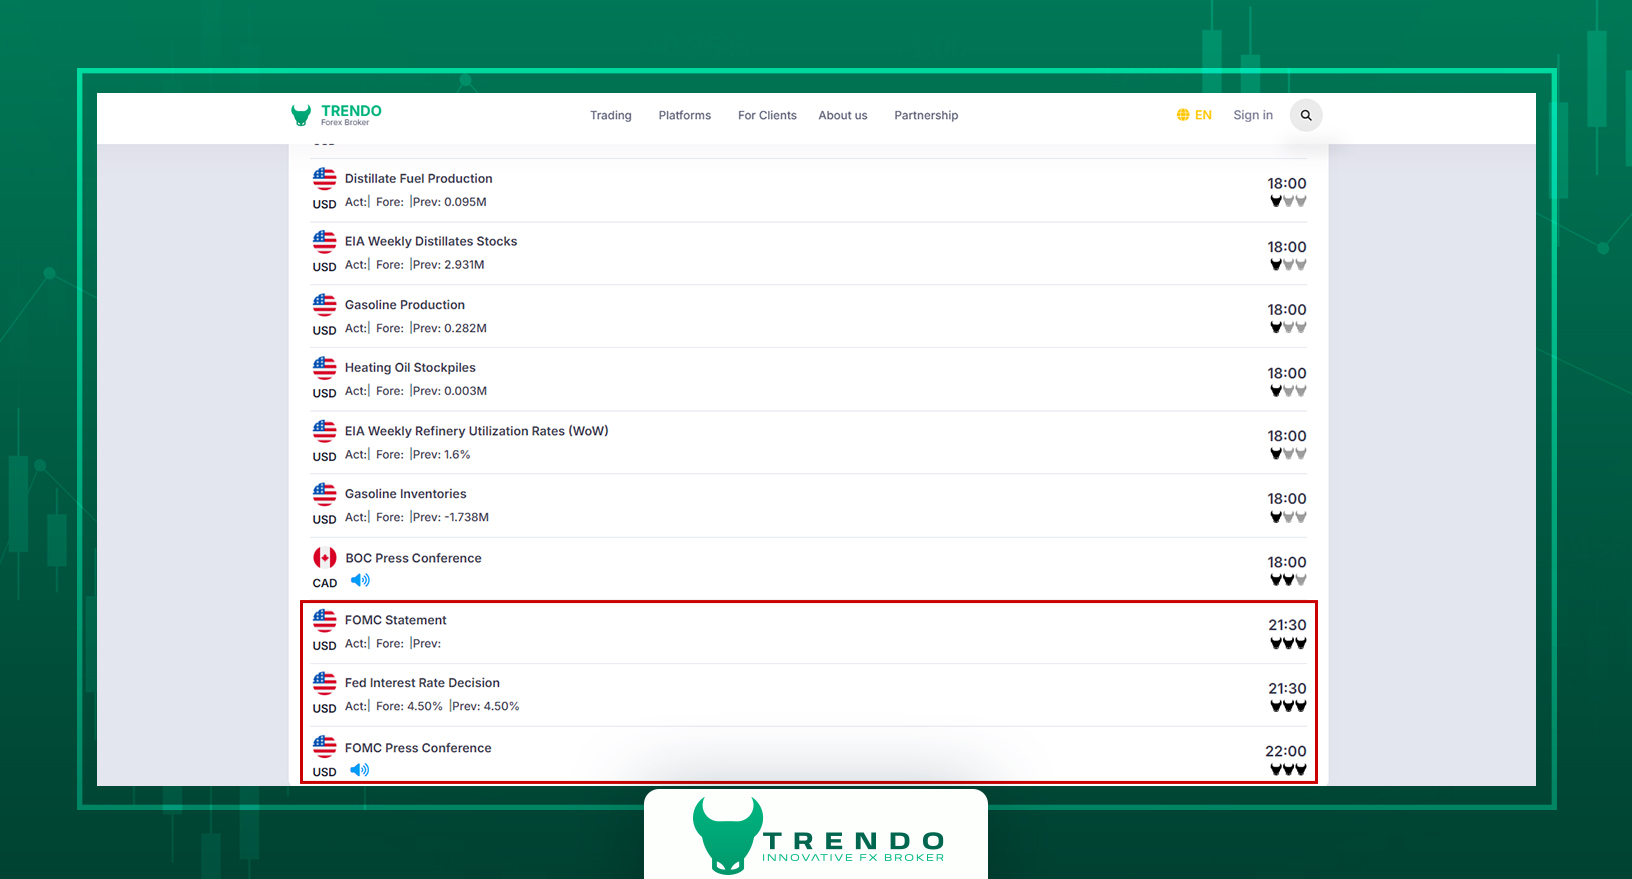The height and width of the screenshot is (879, 1632).
Task: Click impact bull icons for FOMC Statement
Action: pyautogui.click(x=1288, y=643)
